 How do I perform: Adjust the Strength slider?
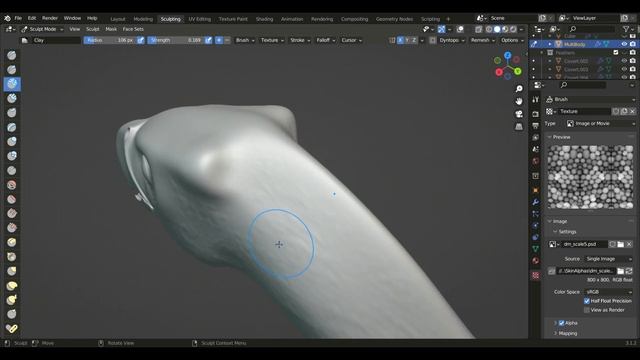click(x=176, y=40)
